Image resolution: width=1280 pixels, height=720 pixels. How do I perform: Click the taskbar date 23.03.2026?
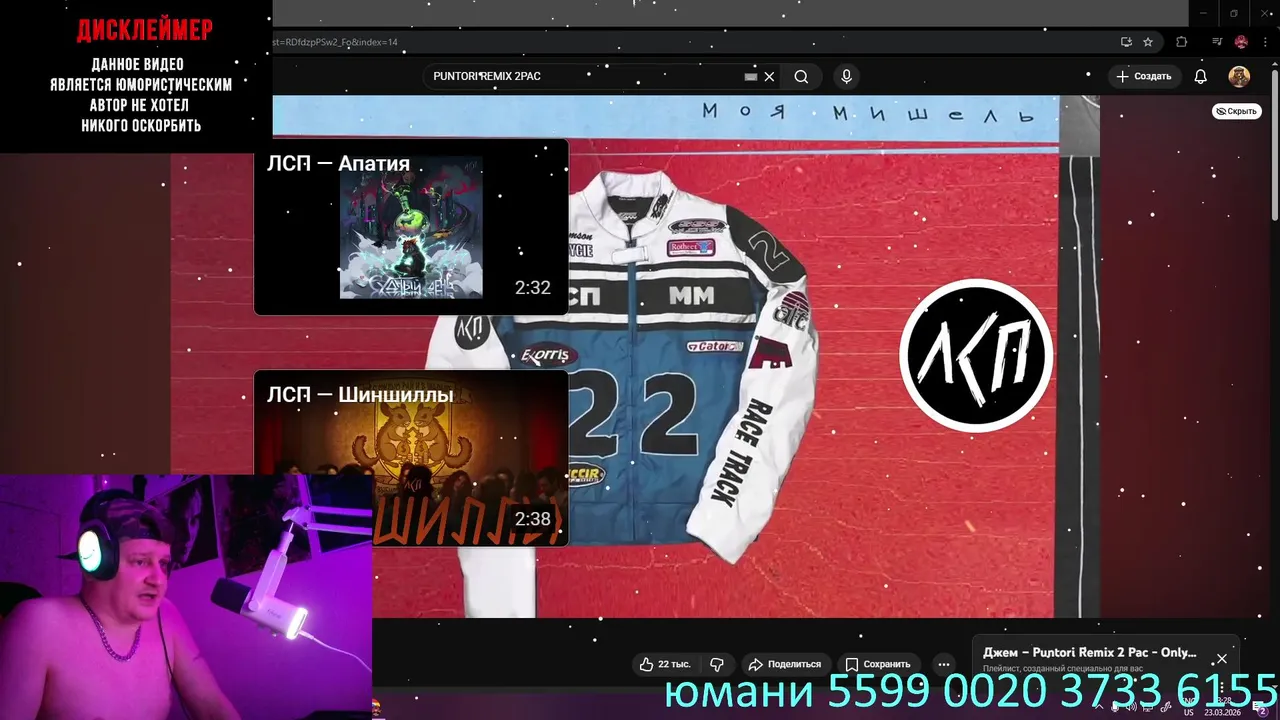(1221, 713)
